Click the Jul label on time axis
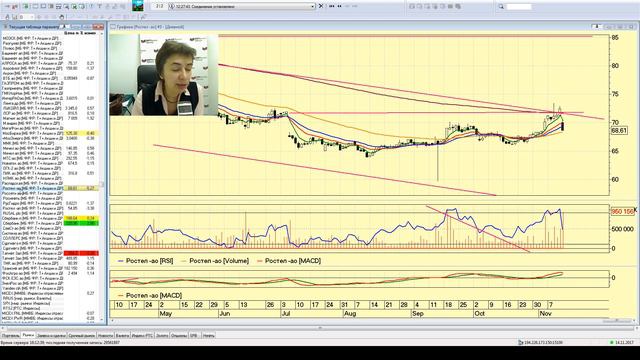Image resolution: width=640 pixels, height=360 pixels. [286, 313]
